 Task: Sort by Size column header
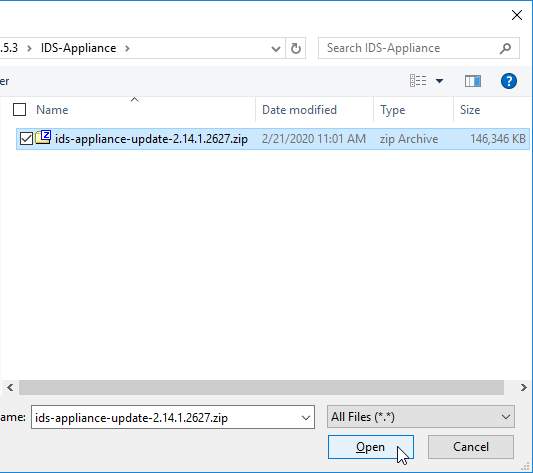tap(470, 110)
